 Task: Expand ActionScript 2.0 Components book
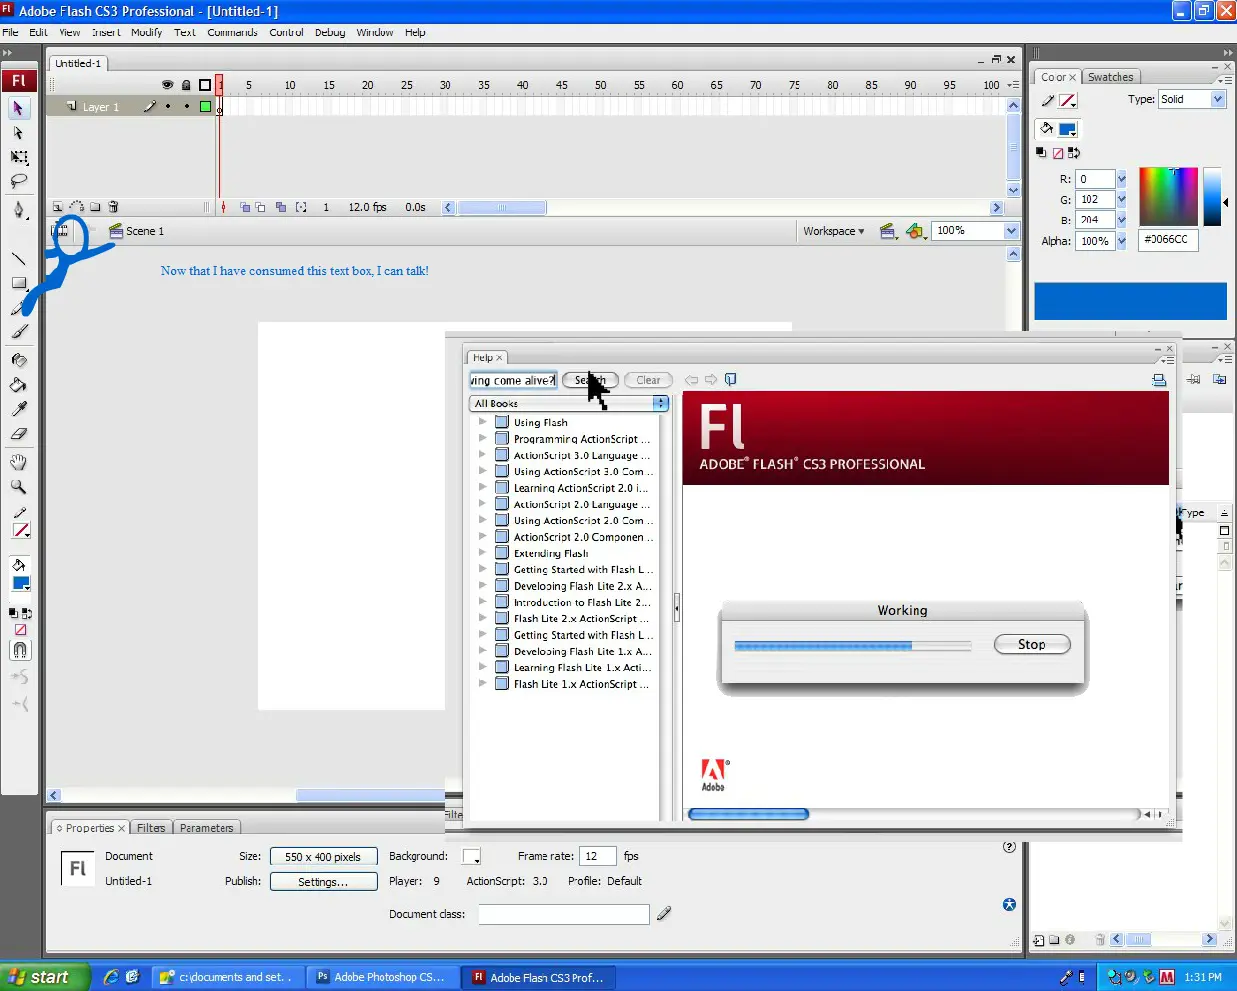483,537
